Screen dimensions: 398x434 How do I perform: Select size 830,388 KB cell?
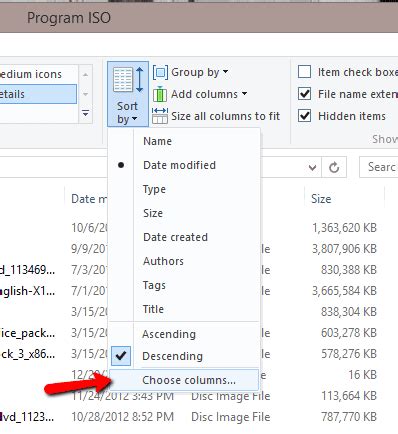[349, 270]
